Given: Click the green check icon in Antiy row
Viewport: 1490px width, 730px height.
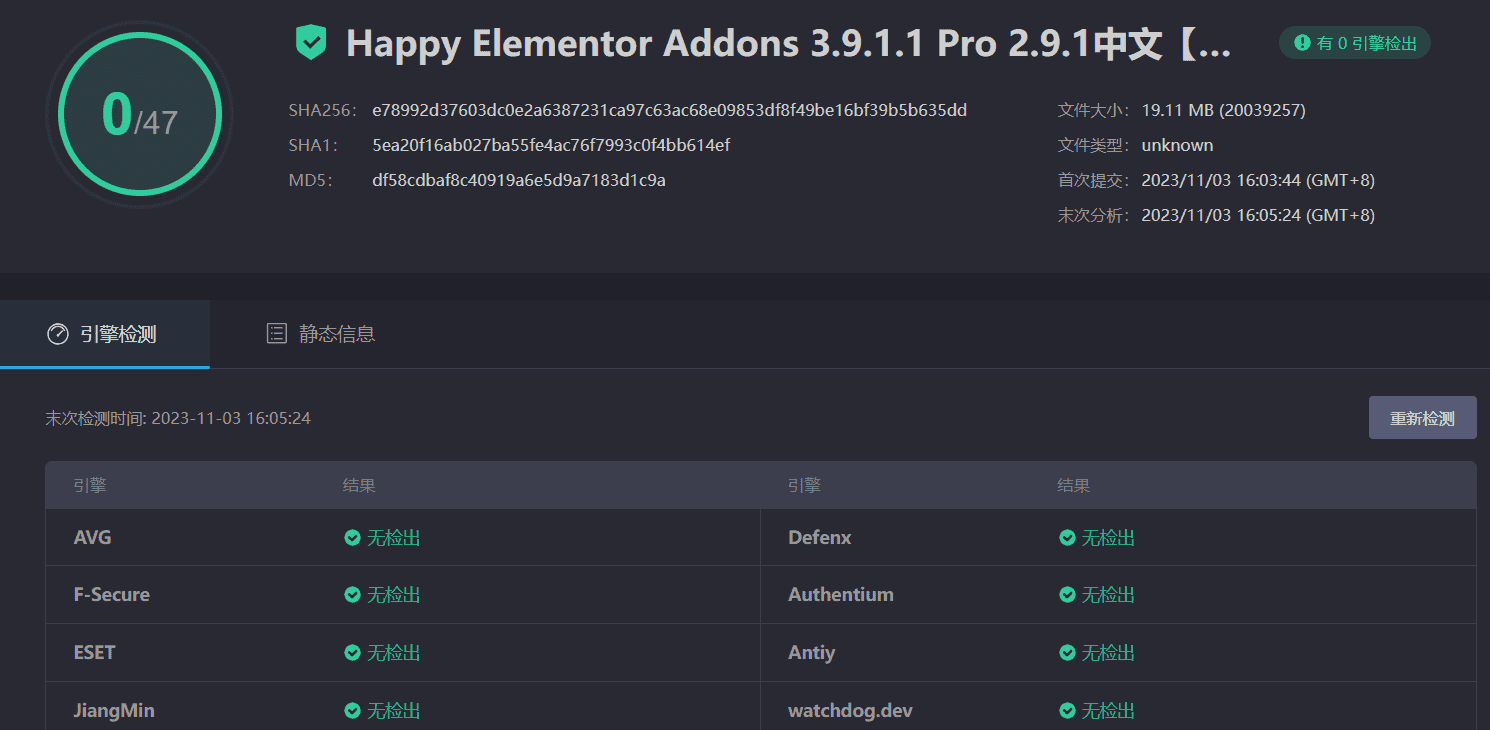Looking at the screenshot, I should click(x=1067, y=653).
